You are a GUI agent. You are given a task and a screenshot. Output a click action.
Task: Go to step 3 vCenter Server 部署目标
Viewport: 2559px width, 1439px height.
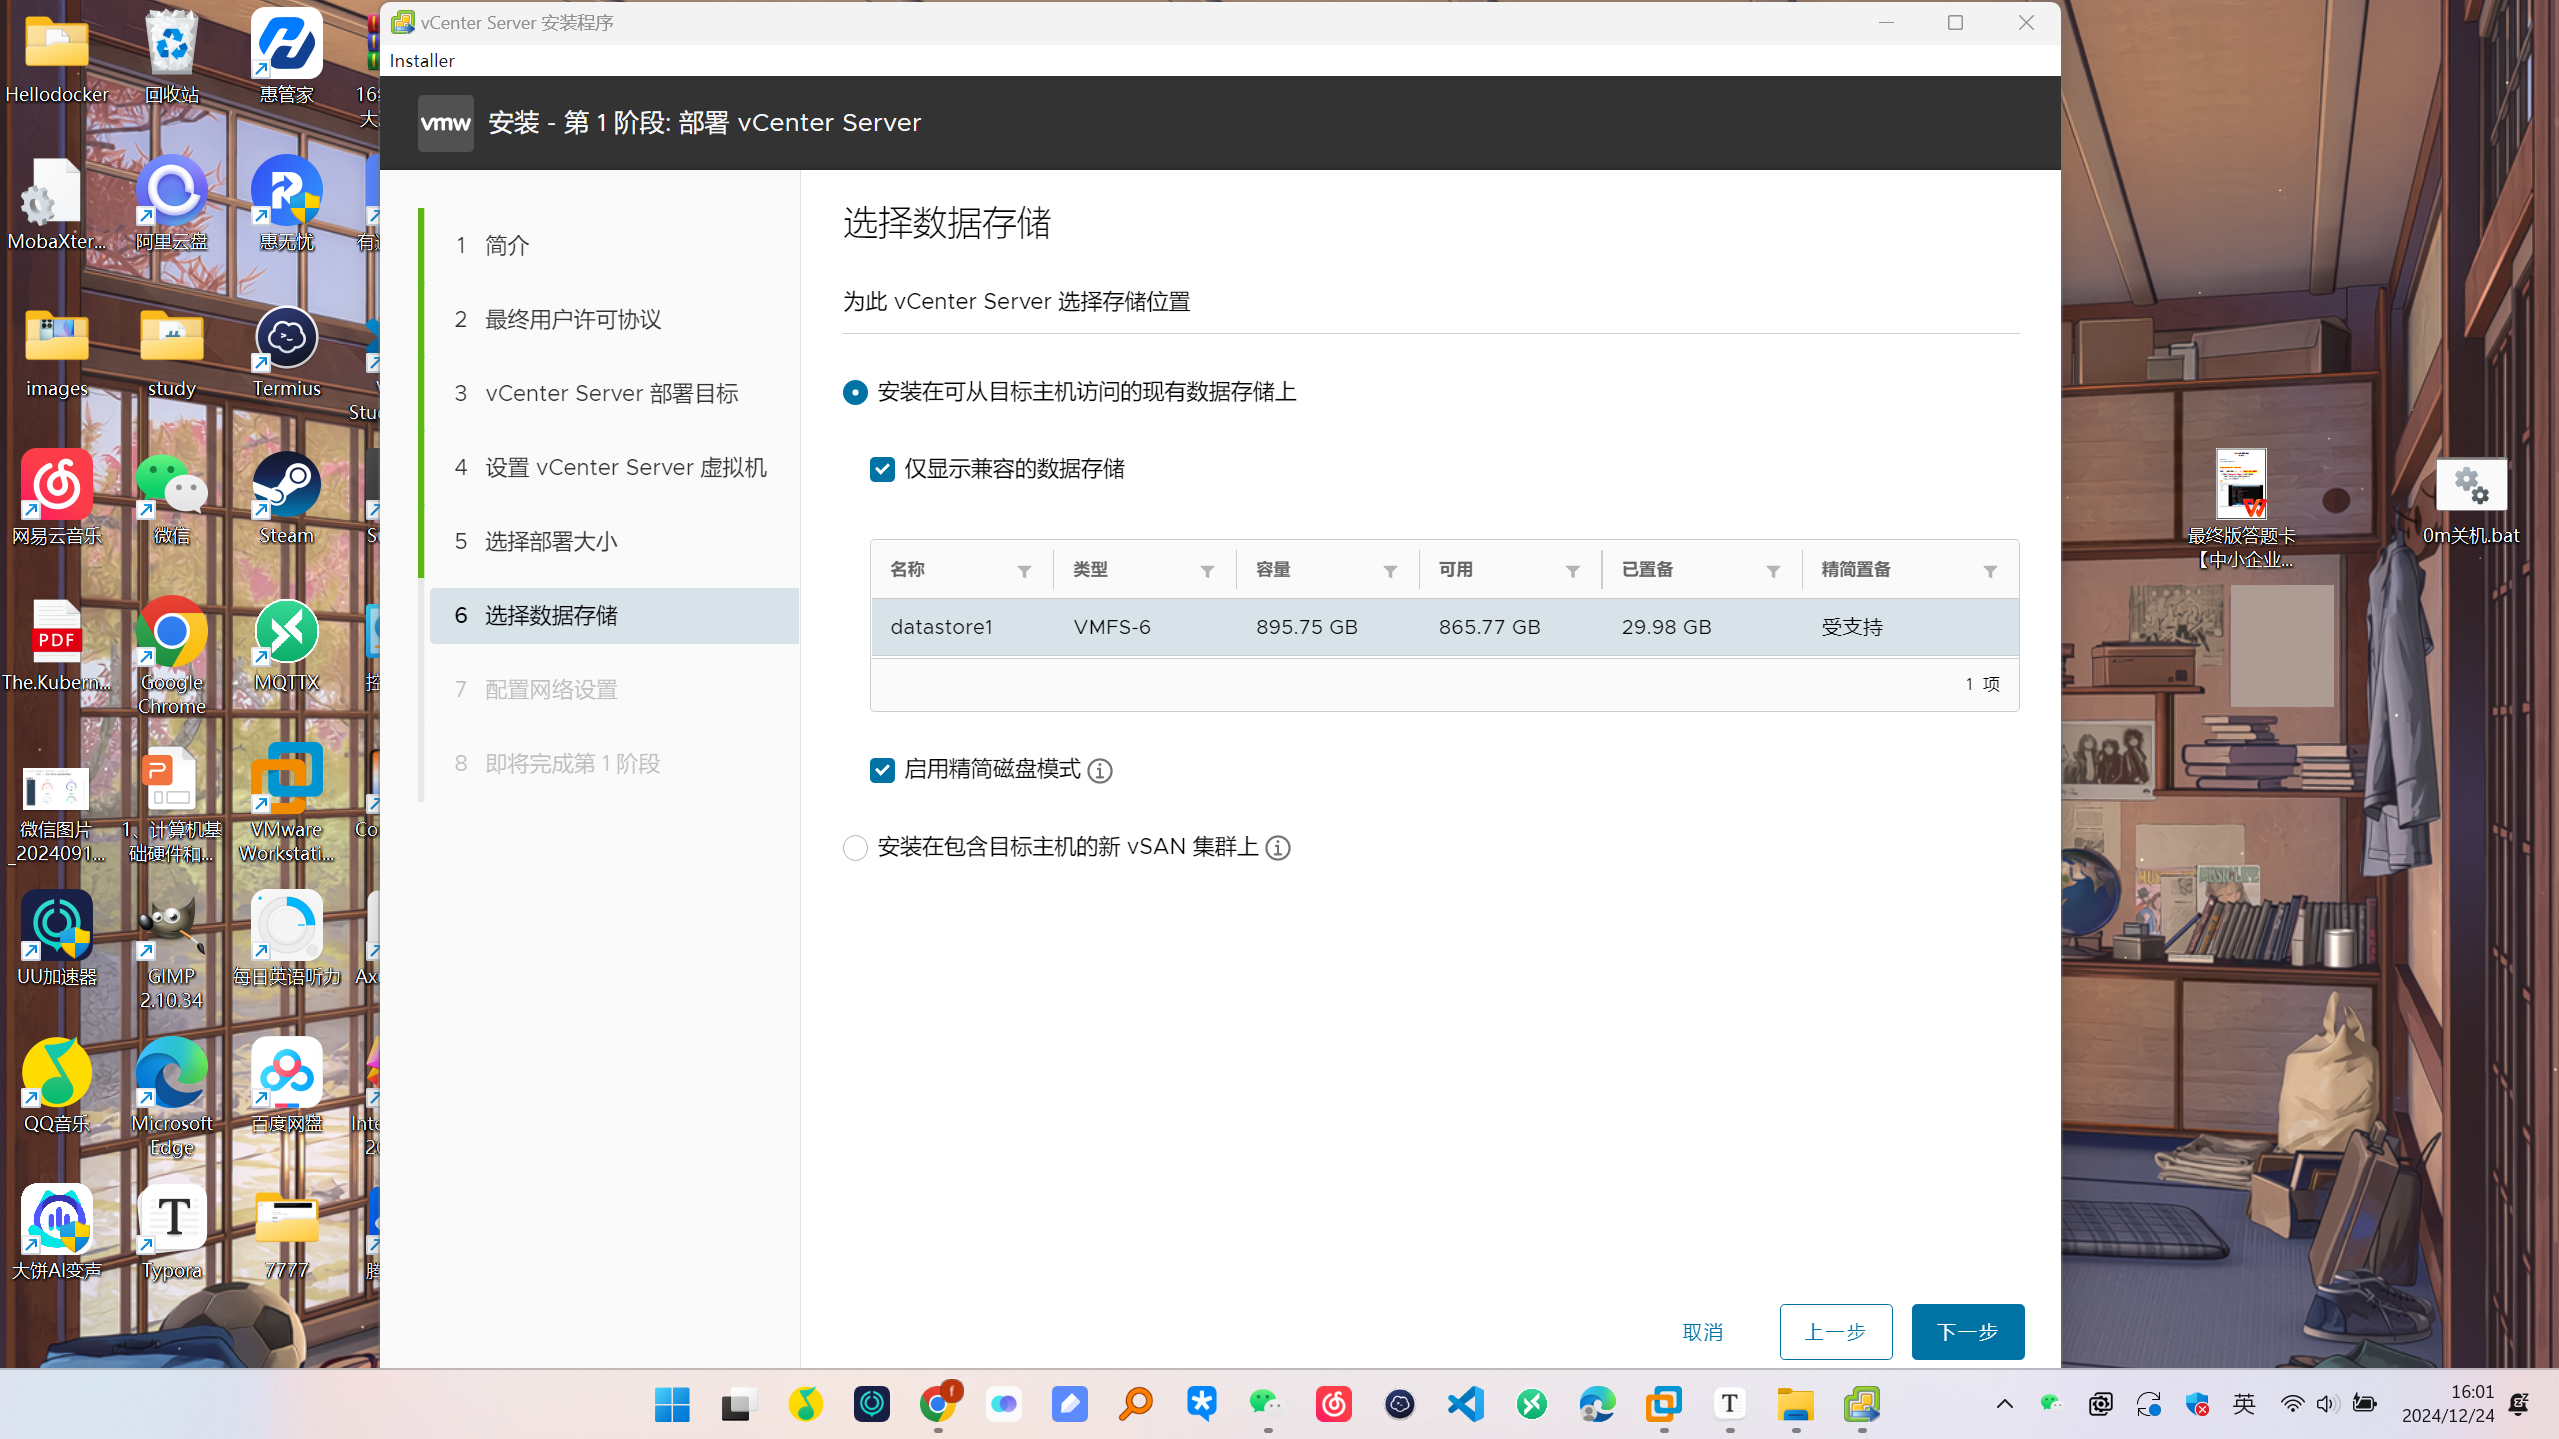(614, 393)
